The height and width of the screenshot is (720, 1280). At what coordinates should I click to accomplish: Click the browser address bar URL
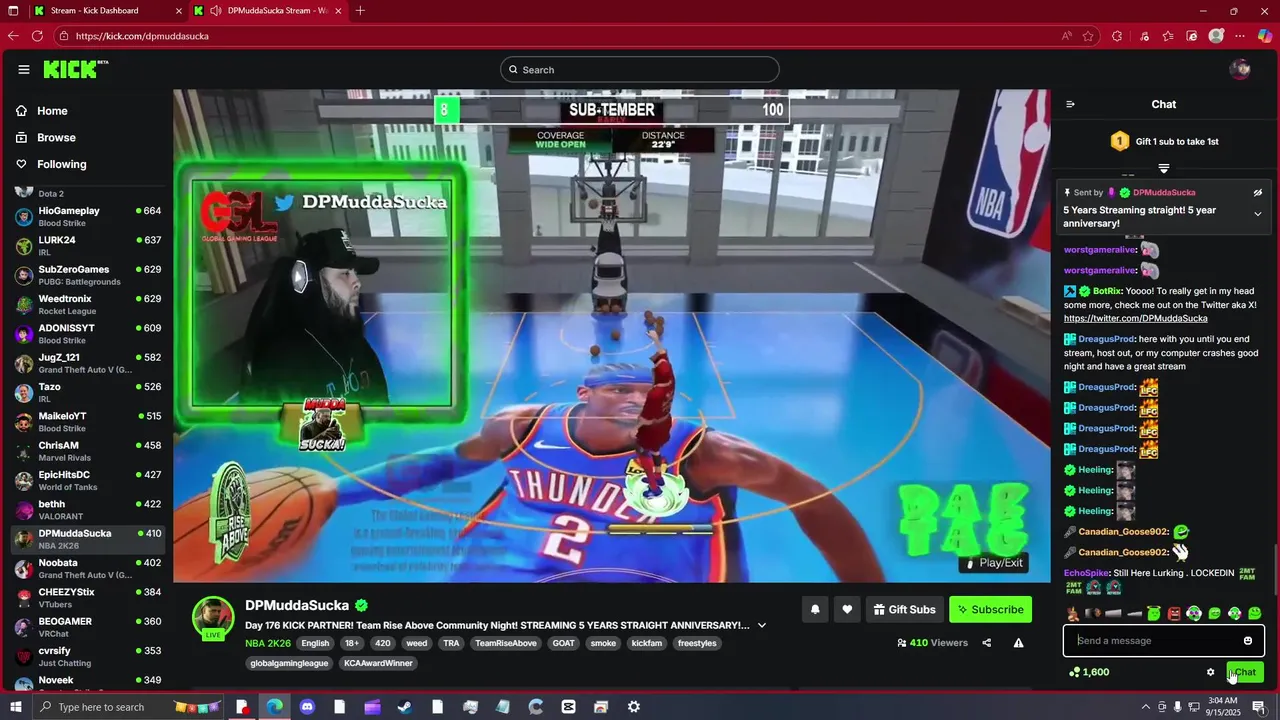(x=142, y=36)
